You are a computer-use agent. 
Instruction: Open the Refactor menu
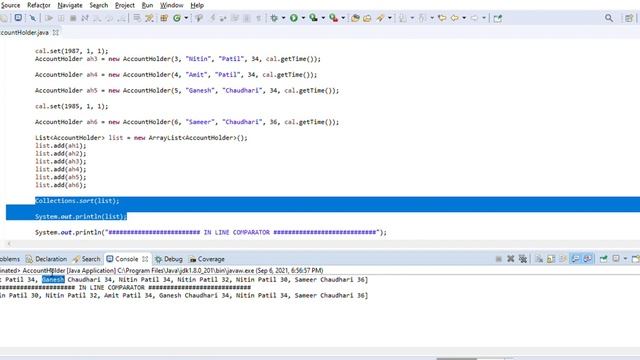39,5
